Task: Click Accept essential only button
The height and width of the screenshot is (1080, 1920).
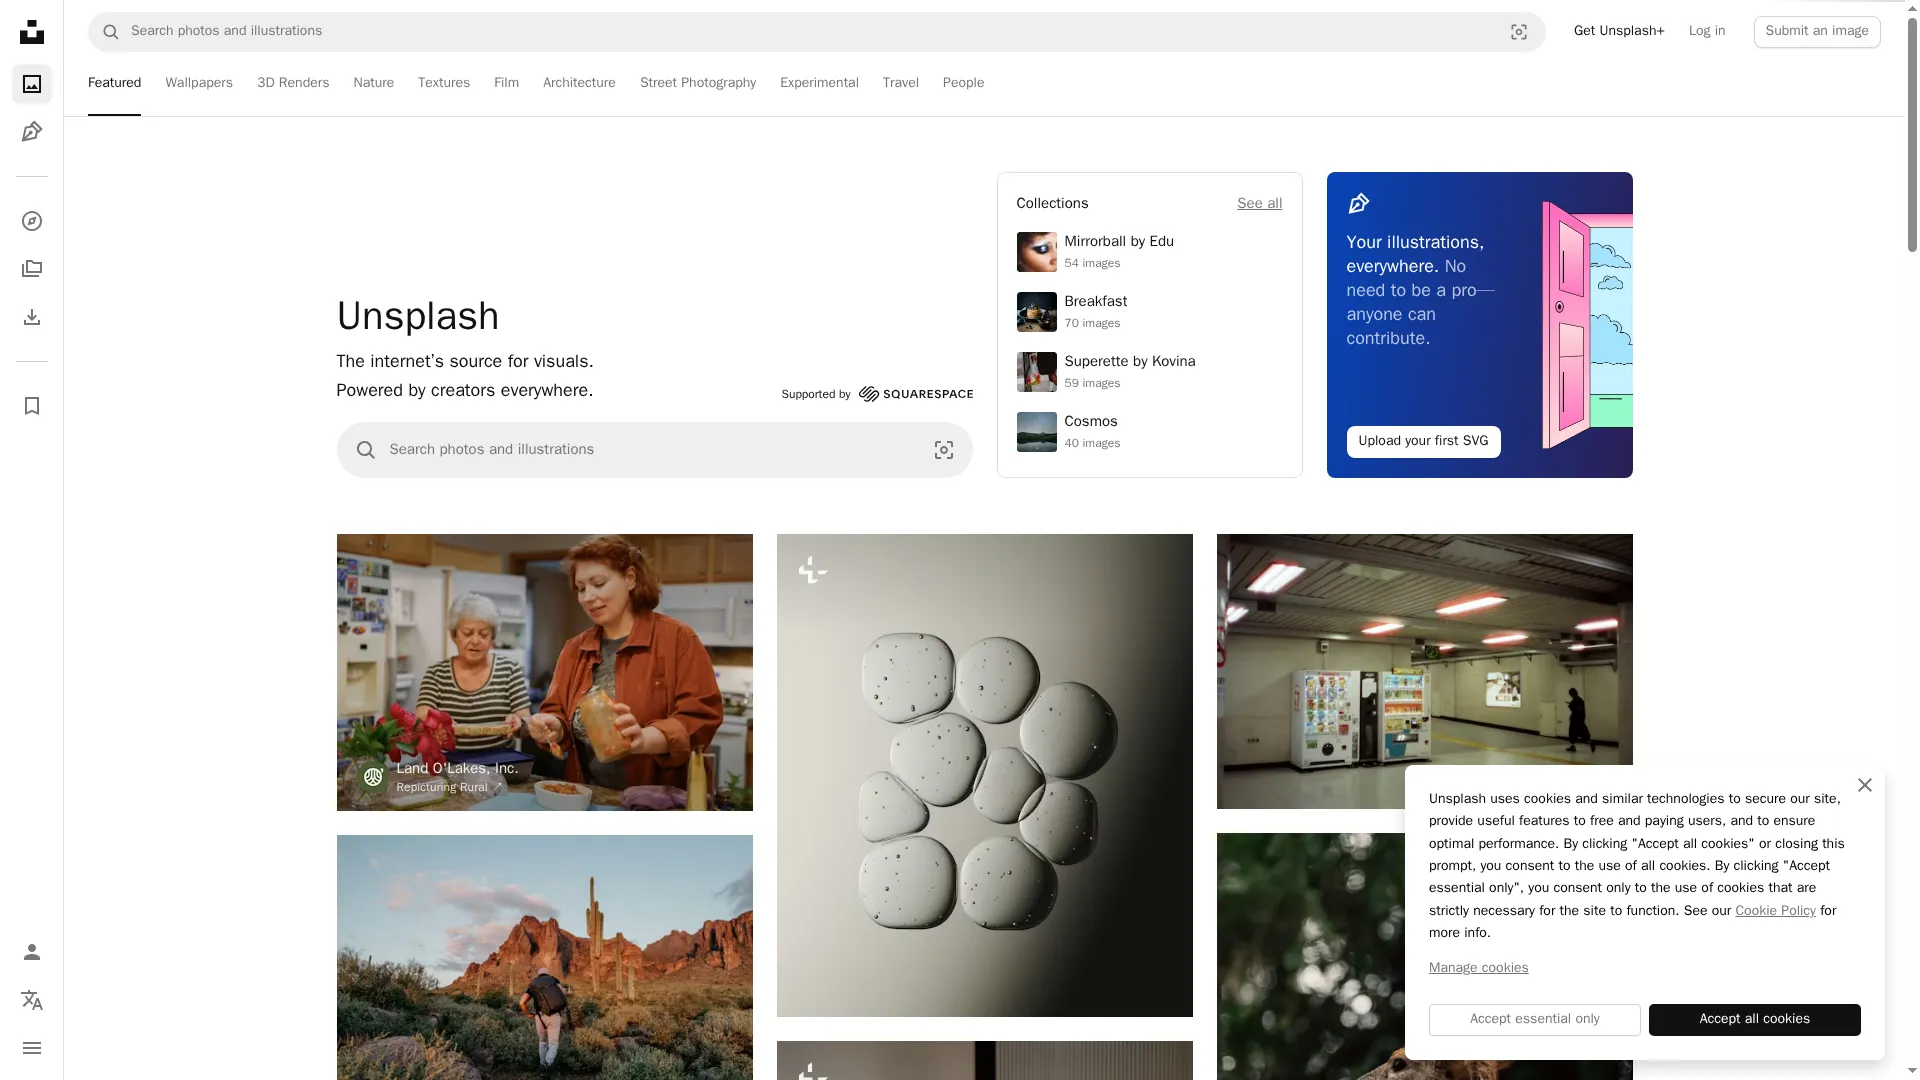Action: (1534, 1019)
